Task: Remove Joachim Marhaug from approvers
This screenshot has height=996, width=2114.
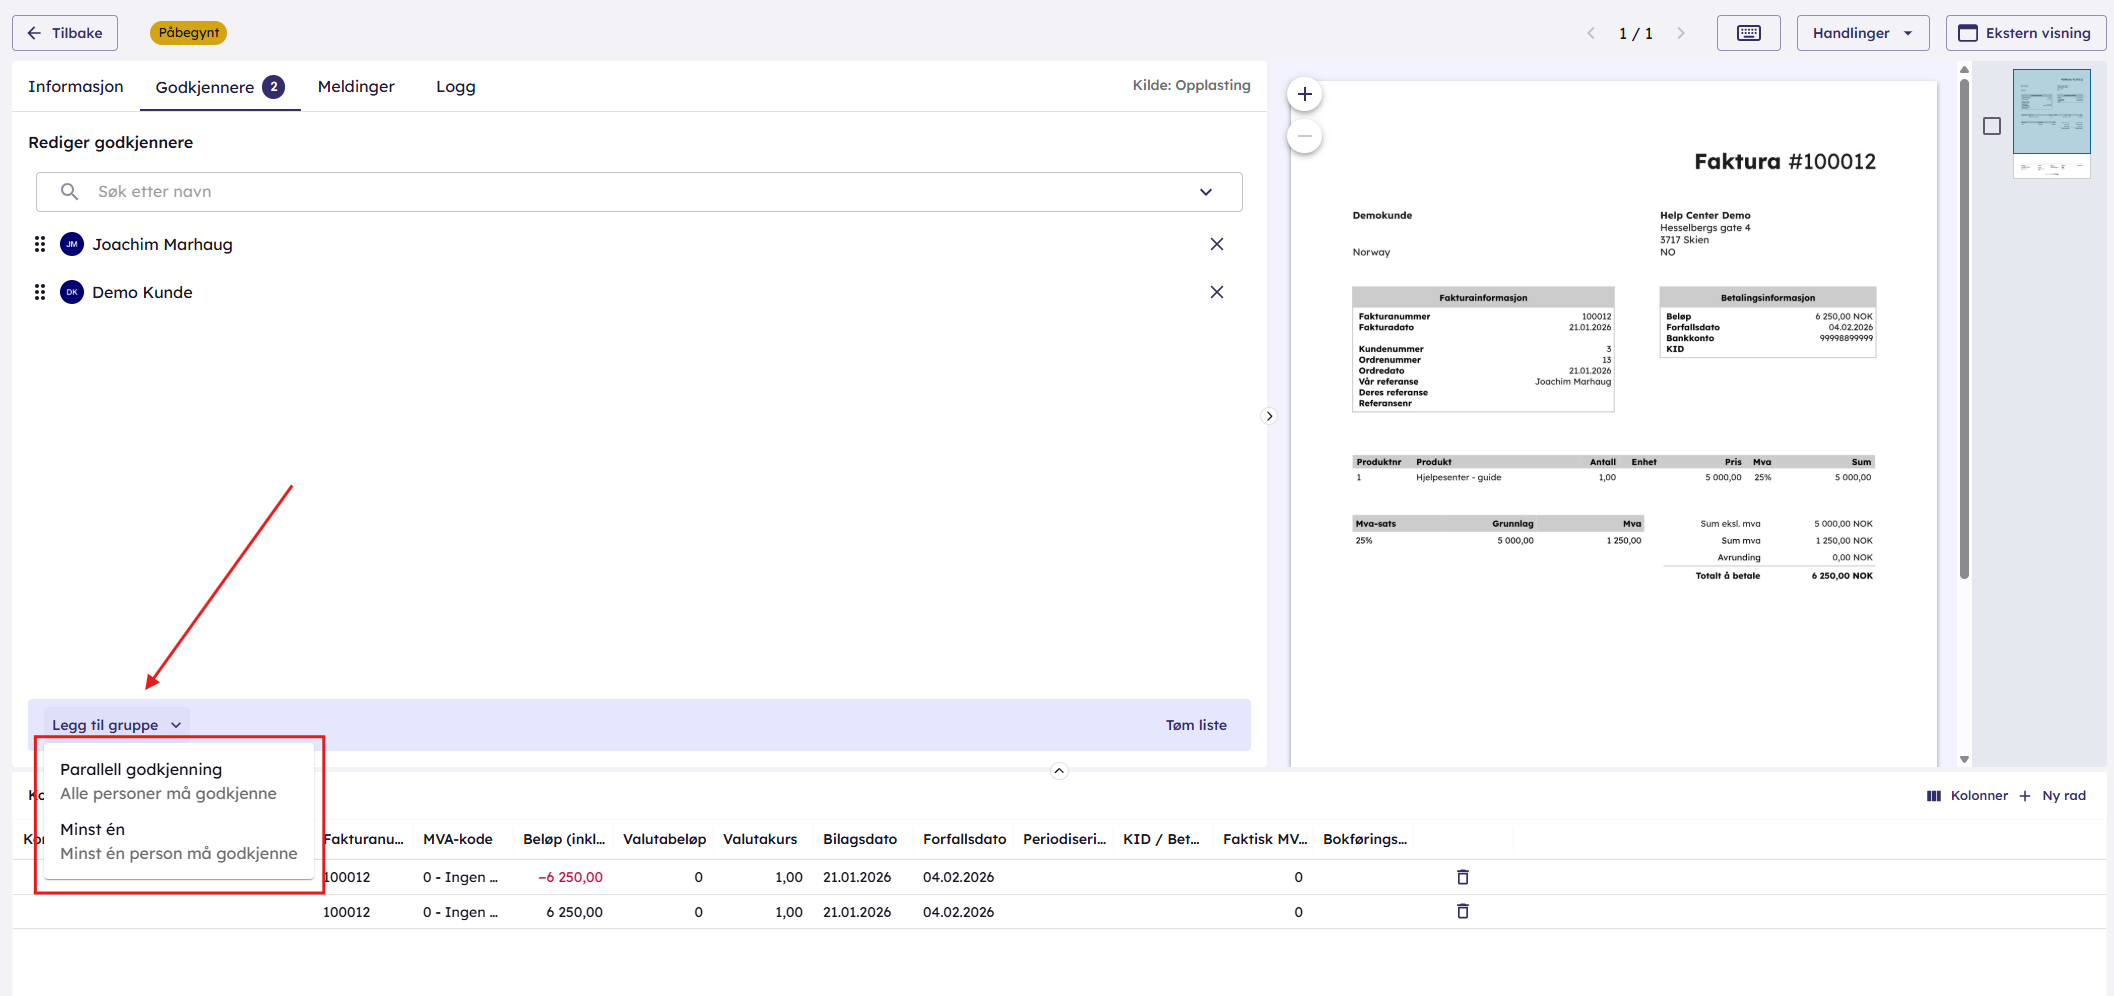Action: tap(1216, 244)
